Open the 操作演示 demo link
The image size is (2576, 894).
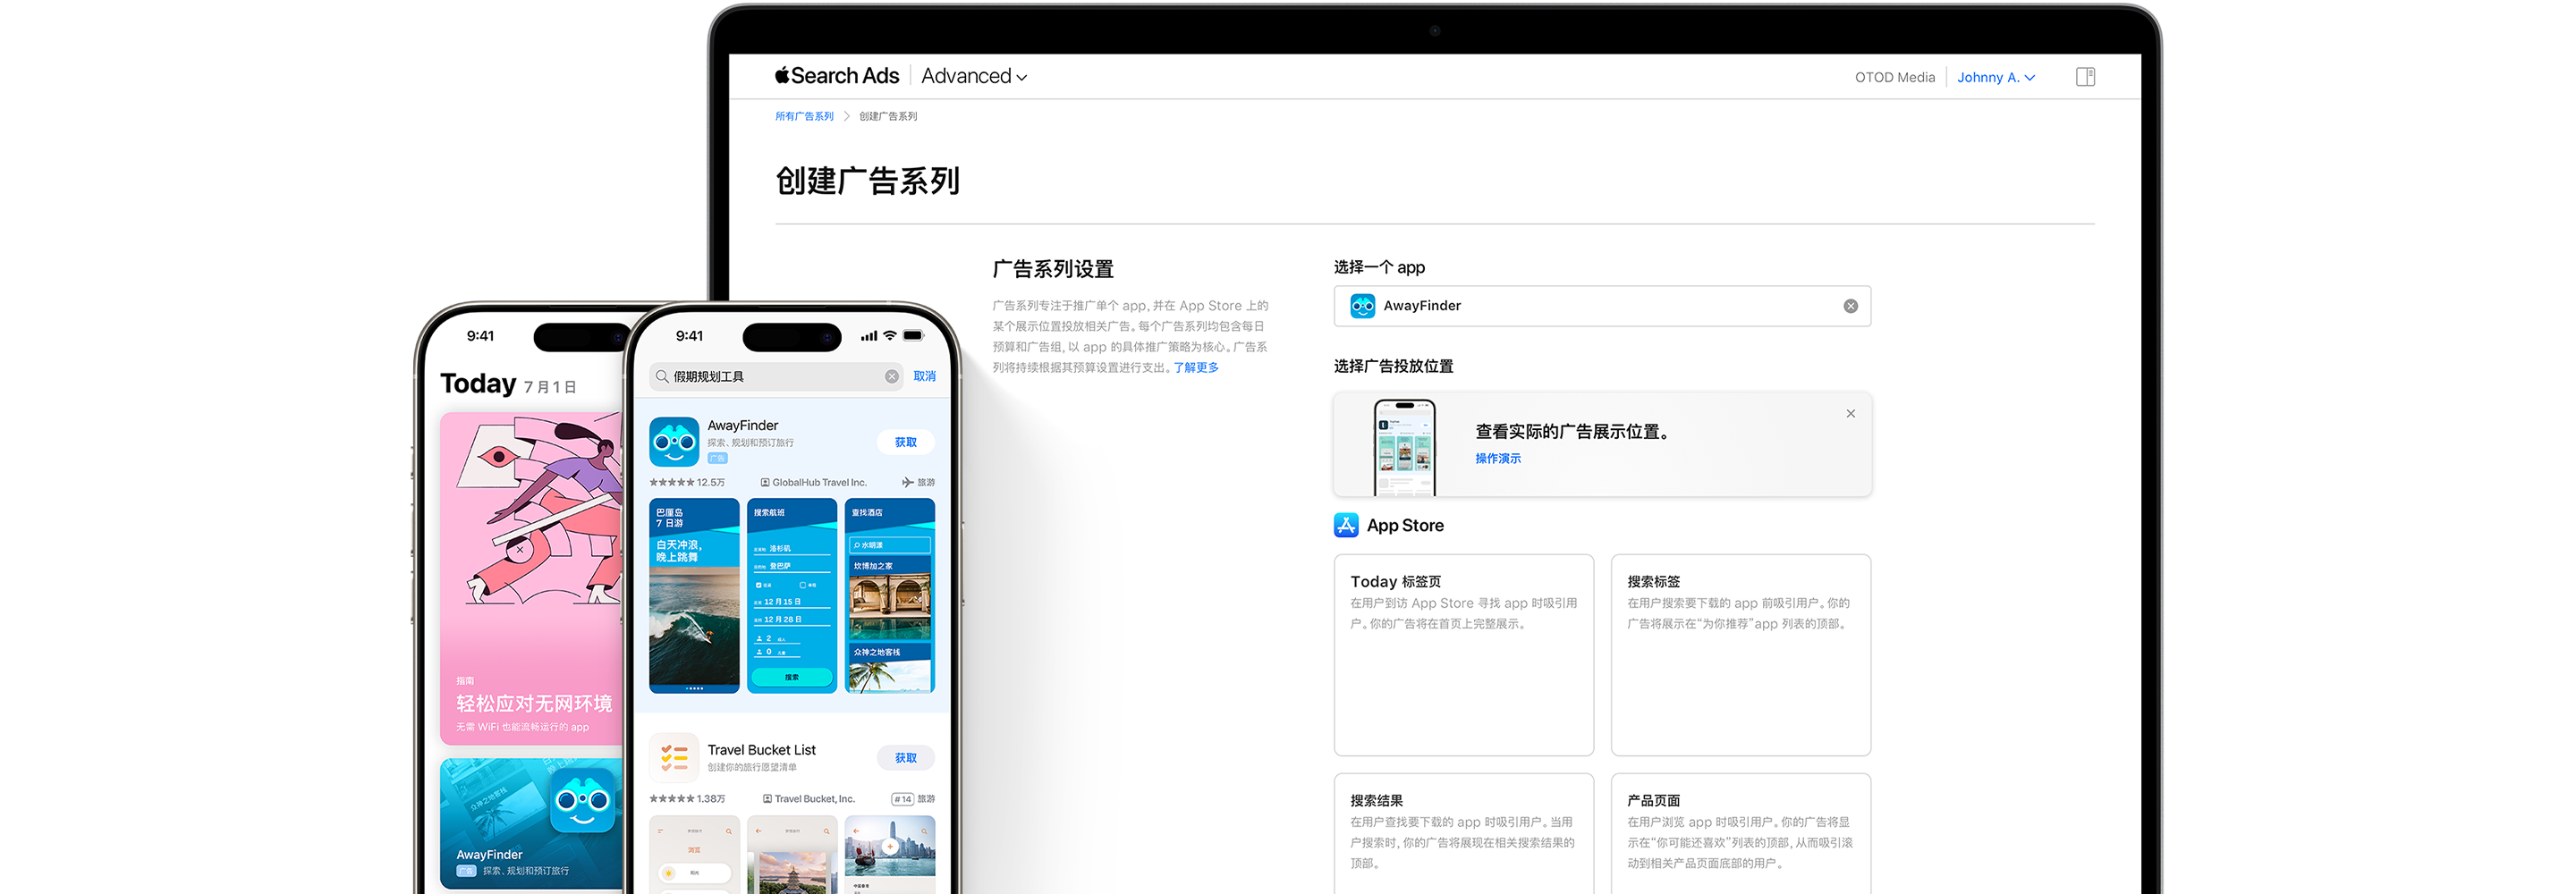point(1497,459)
